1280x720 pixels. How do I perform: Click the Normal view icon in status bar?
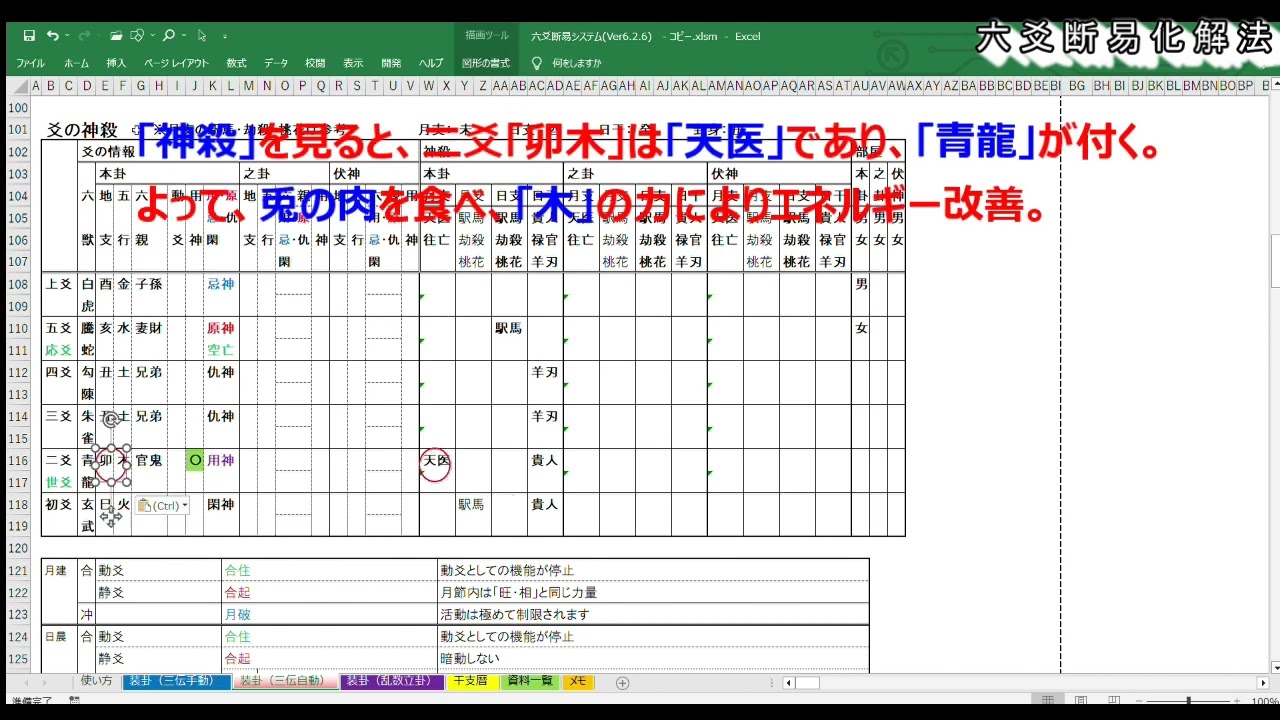click(1047, 701)
